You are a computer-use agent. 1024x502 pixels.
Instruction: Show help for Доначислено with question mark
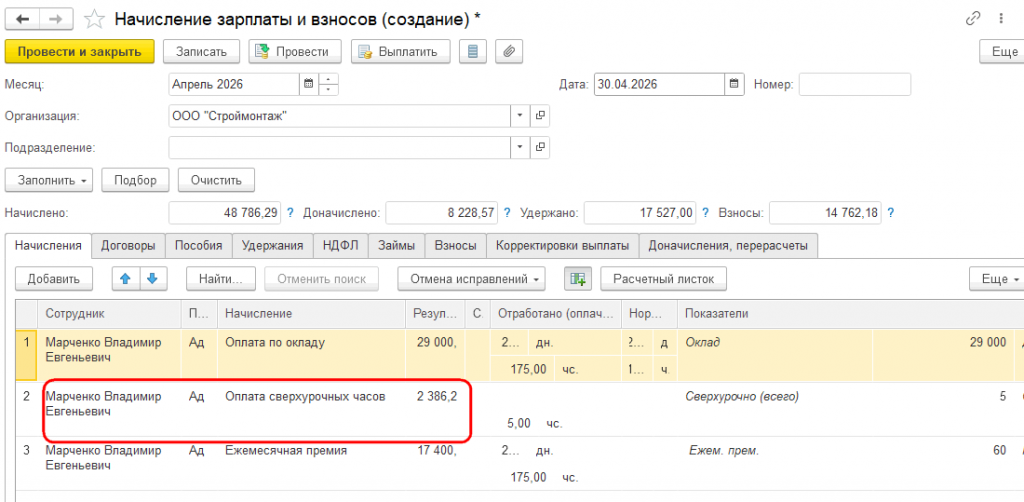507,213
